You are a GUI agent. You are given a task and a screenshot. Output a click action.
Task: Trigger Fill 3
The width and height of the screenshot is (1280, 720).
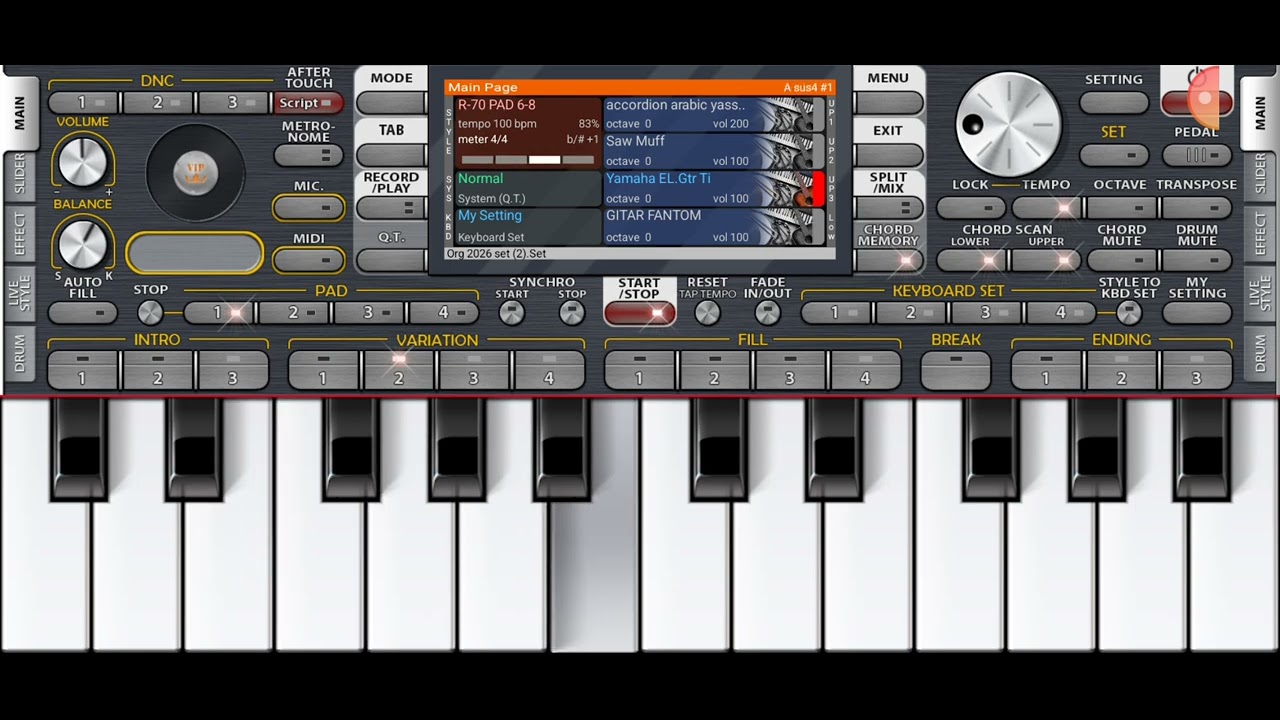click(x=790, y=370)
